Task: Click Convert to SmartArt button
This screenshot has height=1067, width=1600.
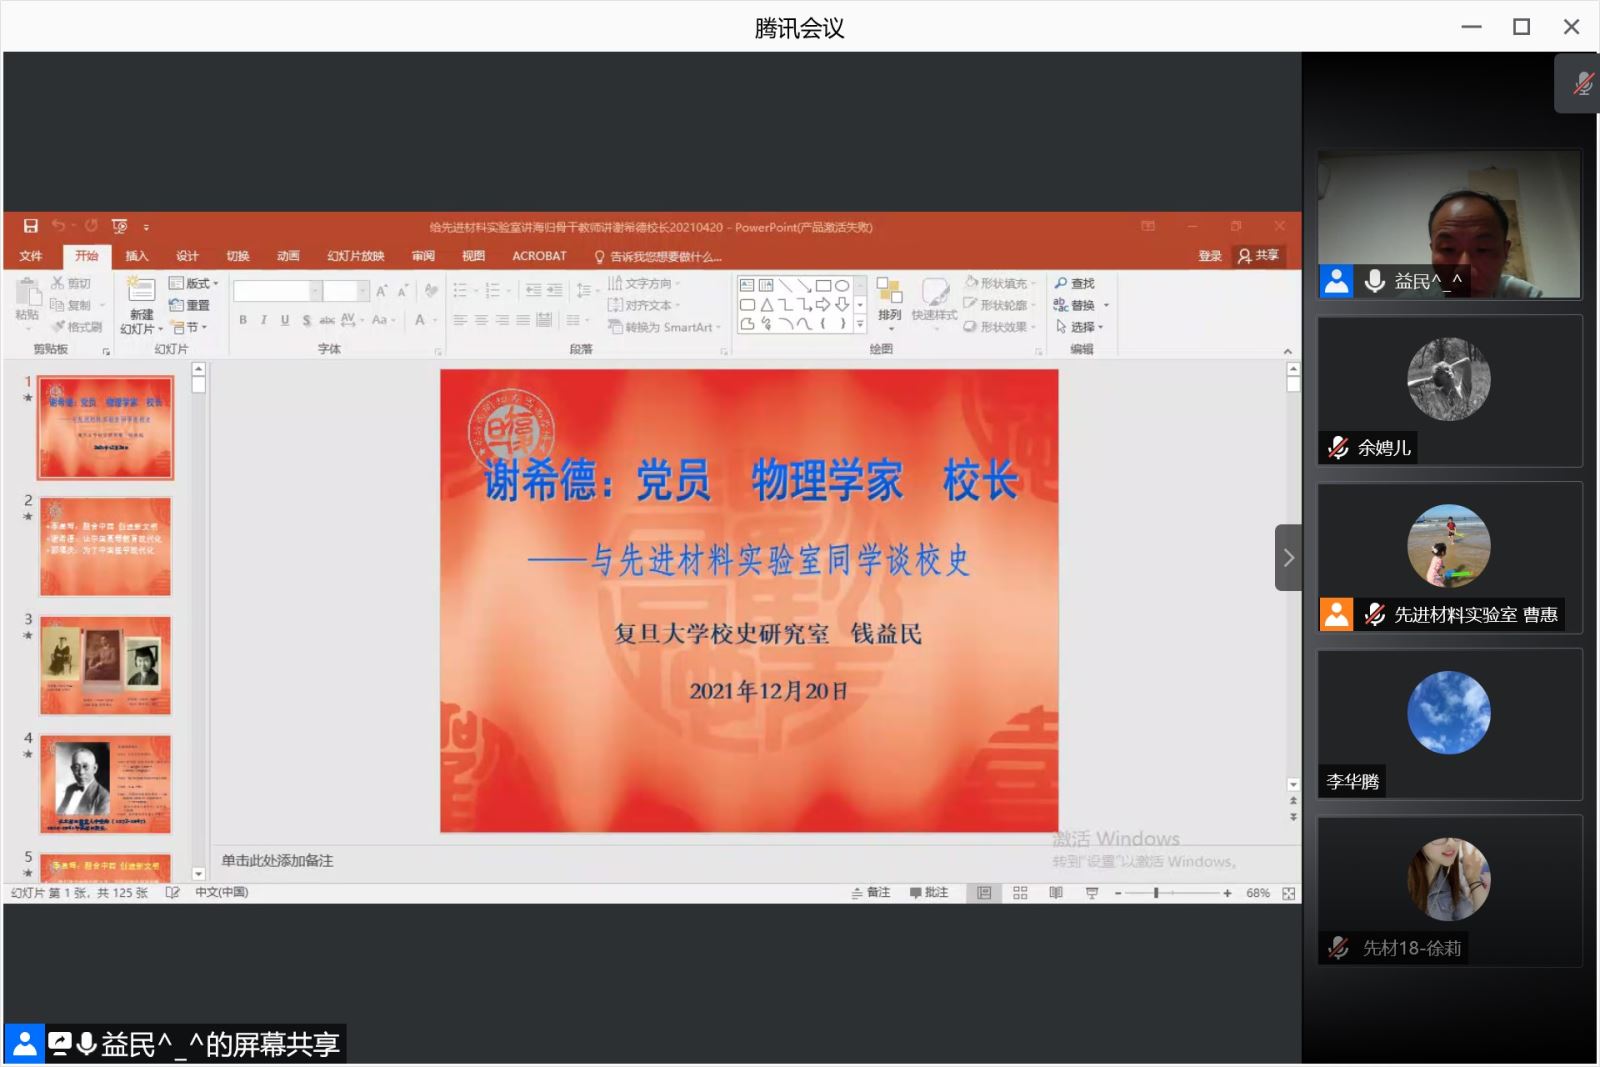Action: pyautogui.click(x=665, y=327)
